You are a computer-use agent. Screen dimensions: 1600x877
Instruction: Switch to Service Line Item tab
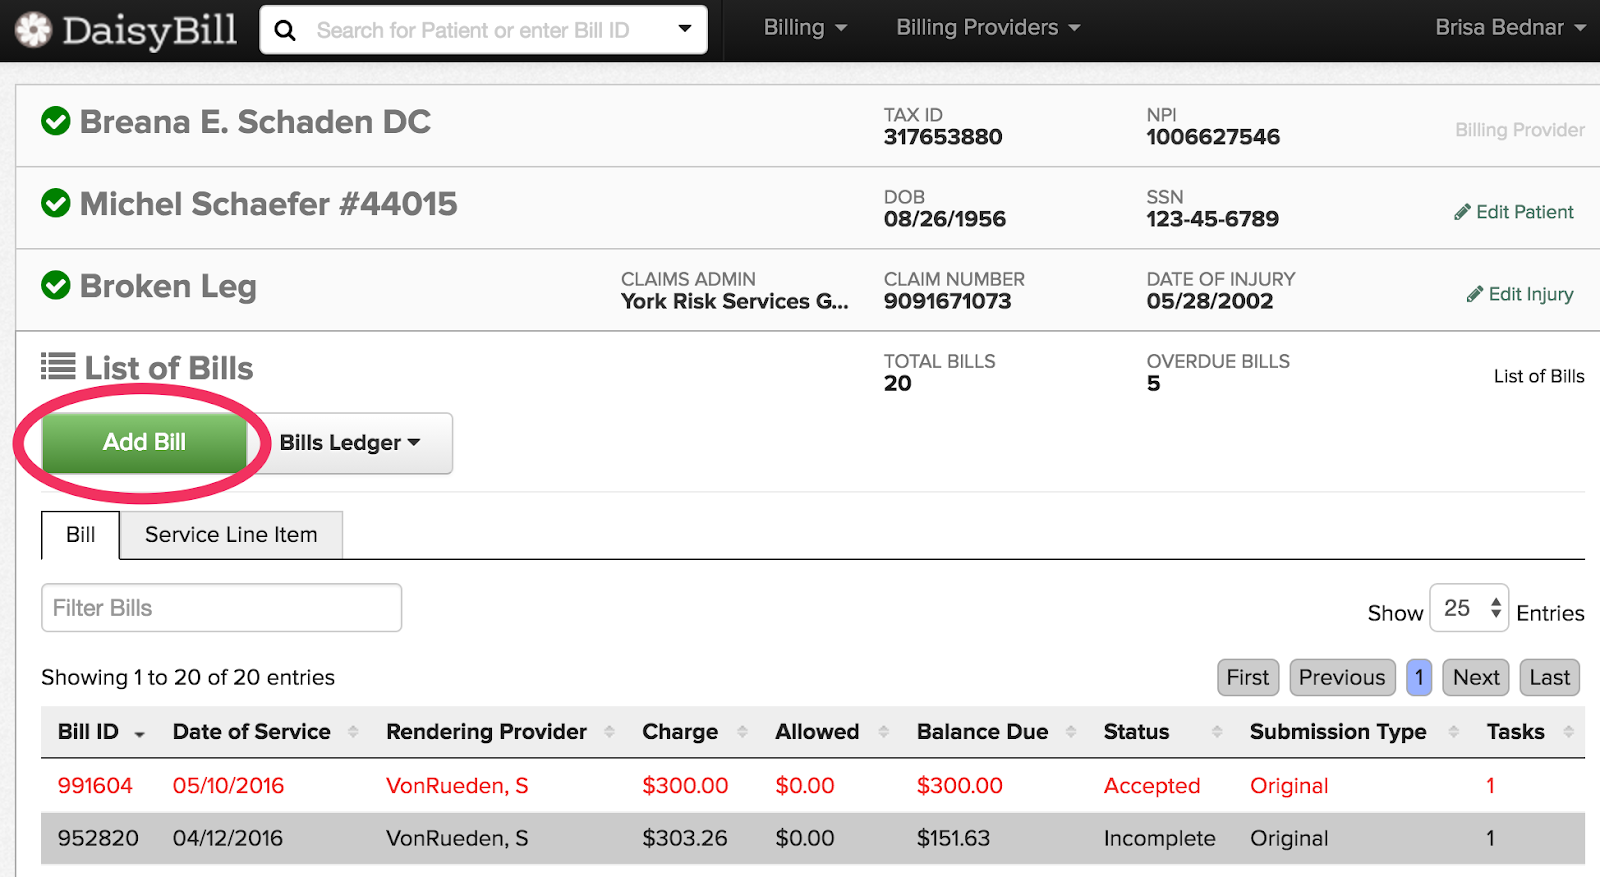(231, 535)
